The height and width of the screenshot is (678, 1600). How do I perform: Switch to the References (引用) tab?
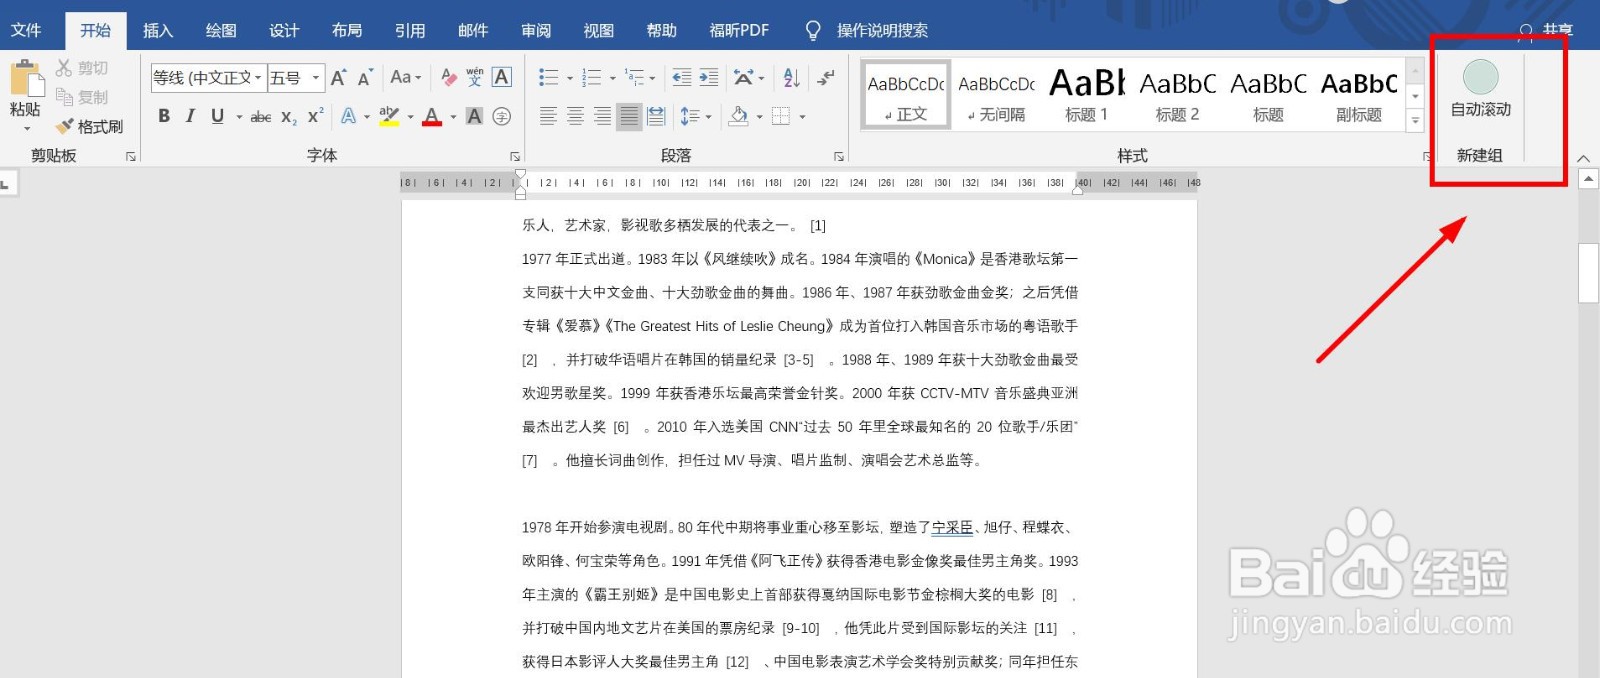pyautogui.click(x=410, y=31)
